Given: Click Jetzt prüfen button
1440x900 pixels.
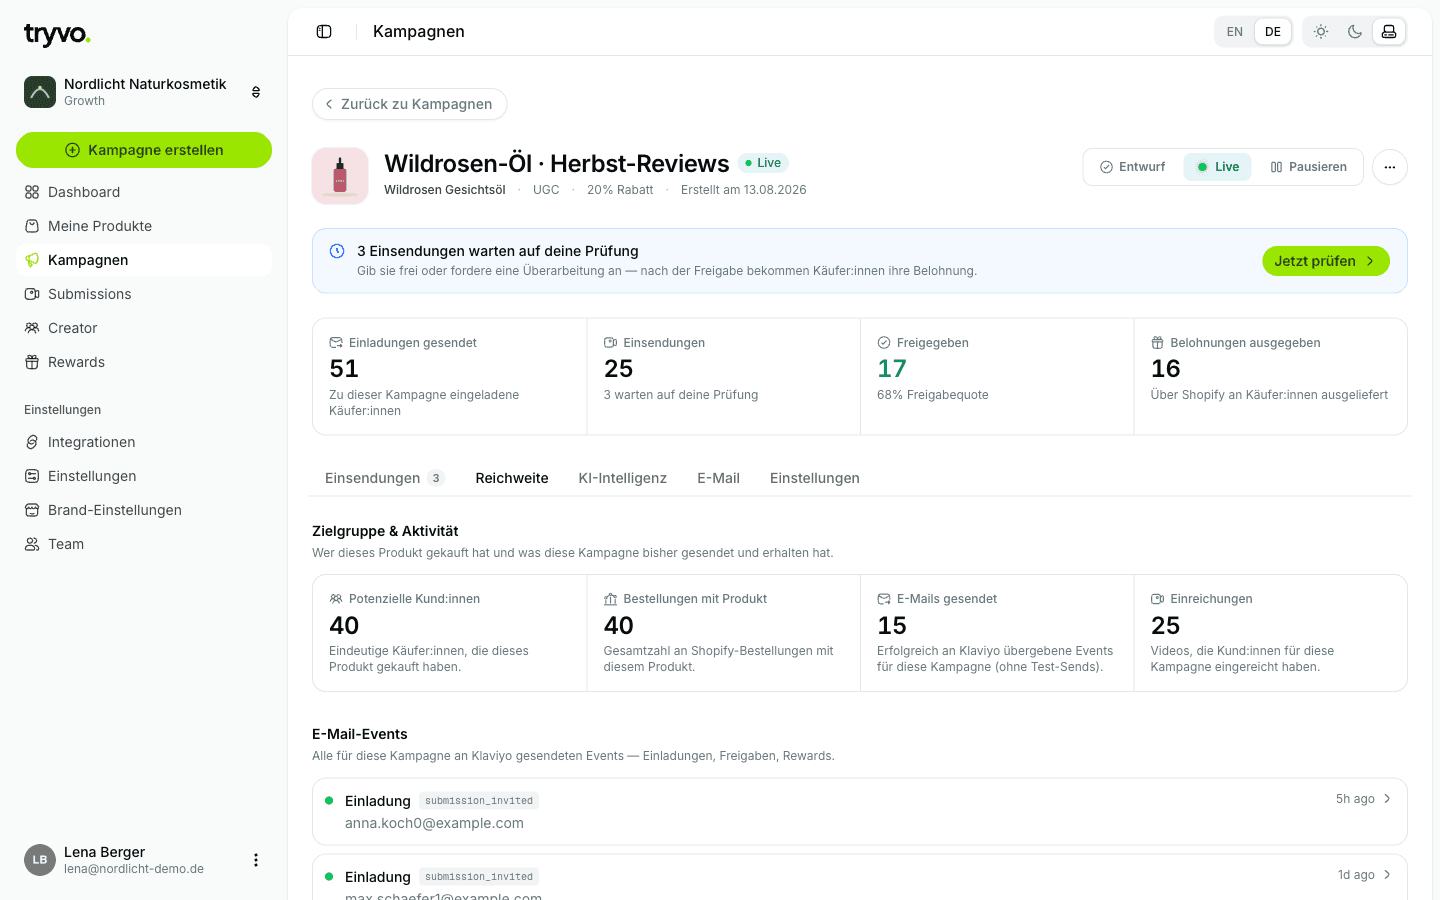Looking at the screenshot, I should coord(1326,261).
